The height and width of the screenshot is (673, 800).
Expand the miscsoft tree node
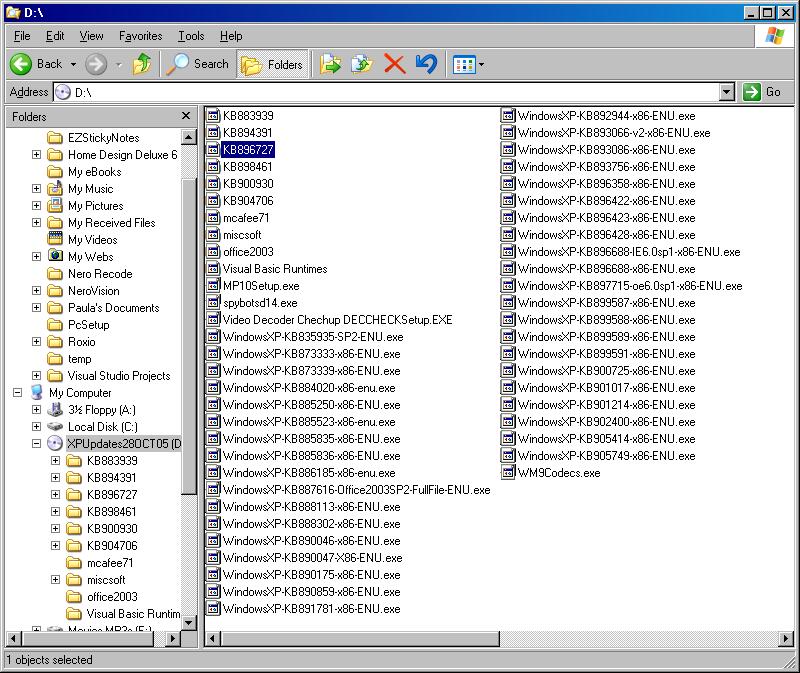[56, 580]
